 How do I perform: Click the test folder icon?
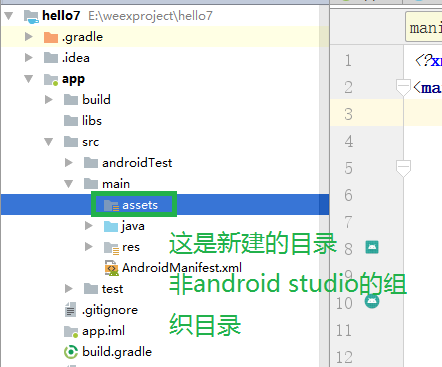[91, 289]
